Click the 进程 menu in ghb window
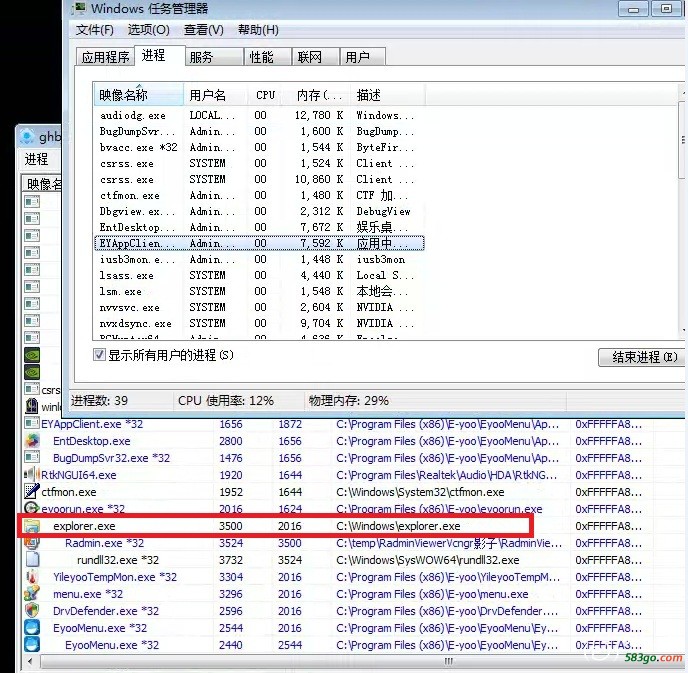Viewport: 688px width, 673px height. click(36, 159)
